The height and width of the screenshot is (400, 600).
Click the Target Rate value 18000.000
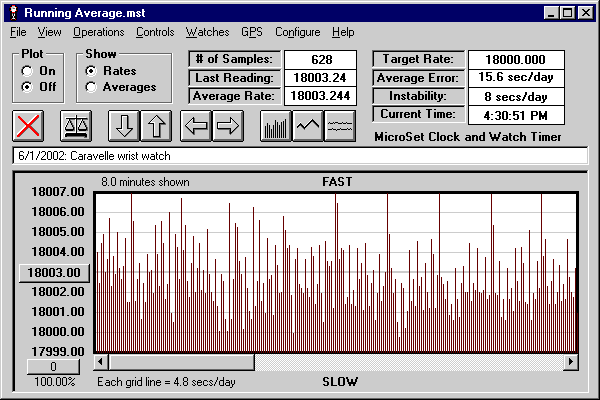click(x=516, y=59)
